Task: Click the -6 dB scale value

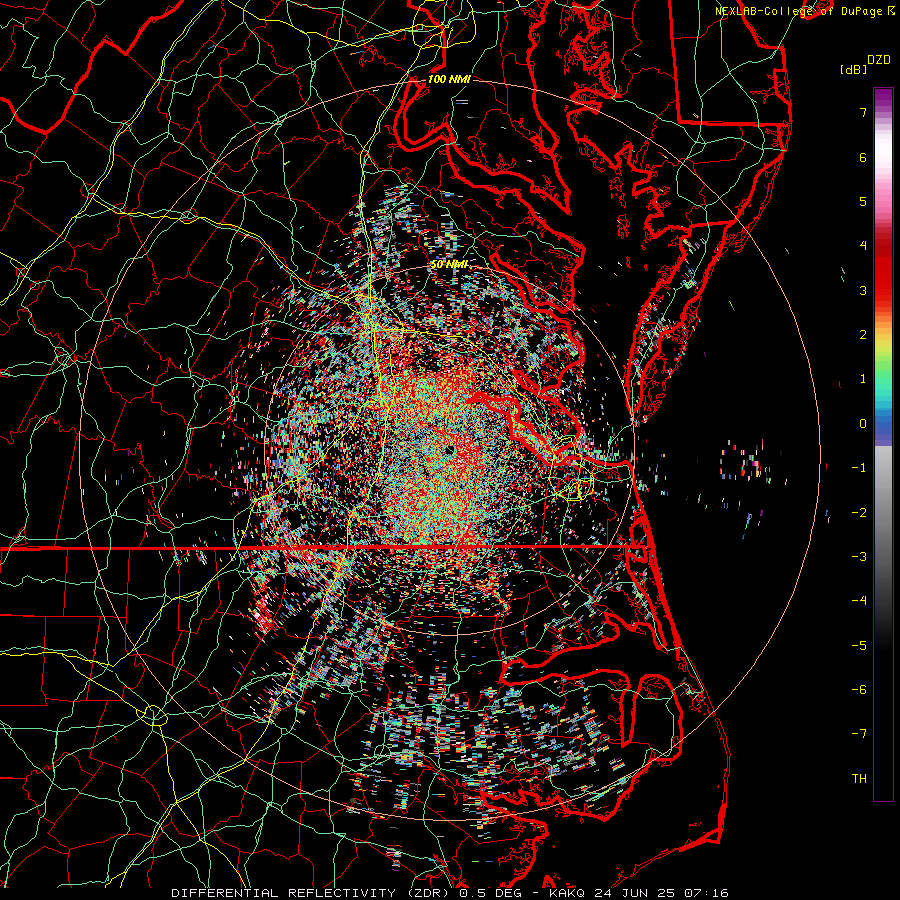Action: click(x=859, y=689)
